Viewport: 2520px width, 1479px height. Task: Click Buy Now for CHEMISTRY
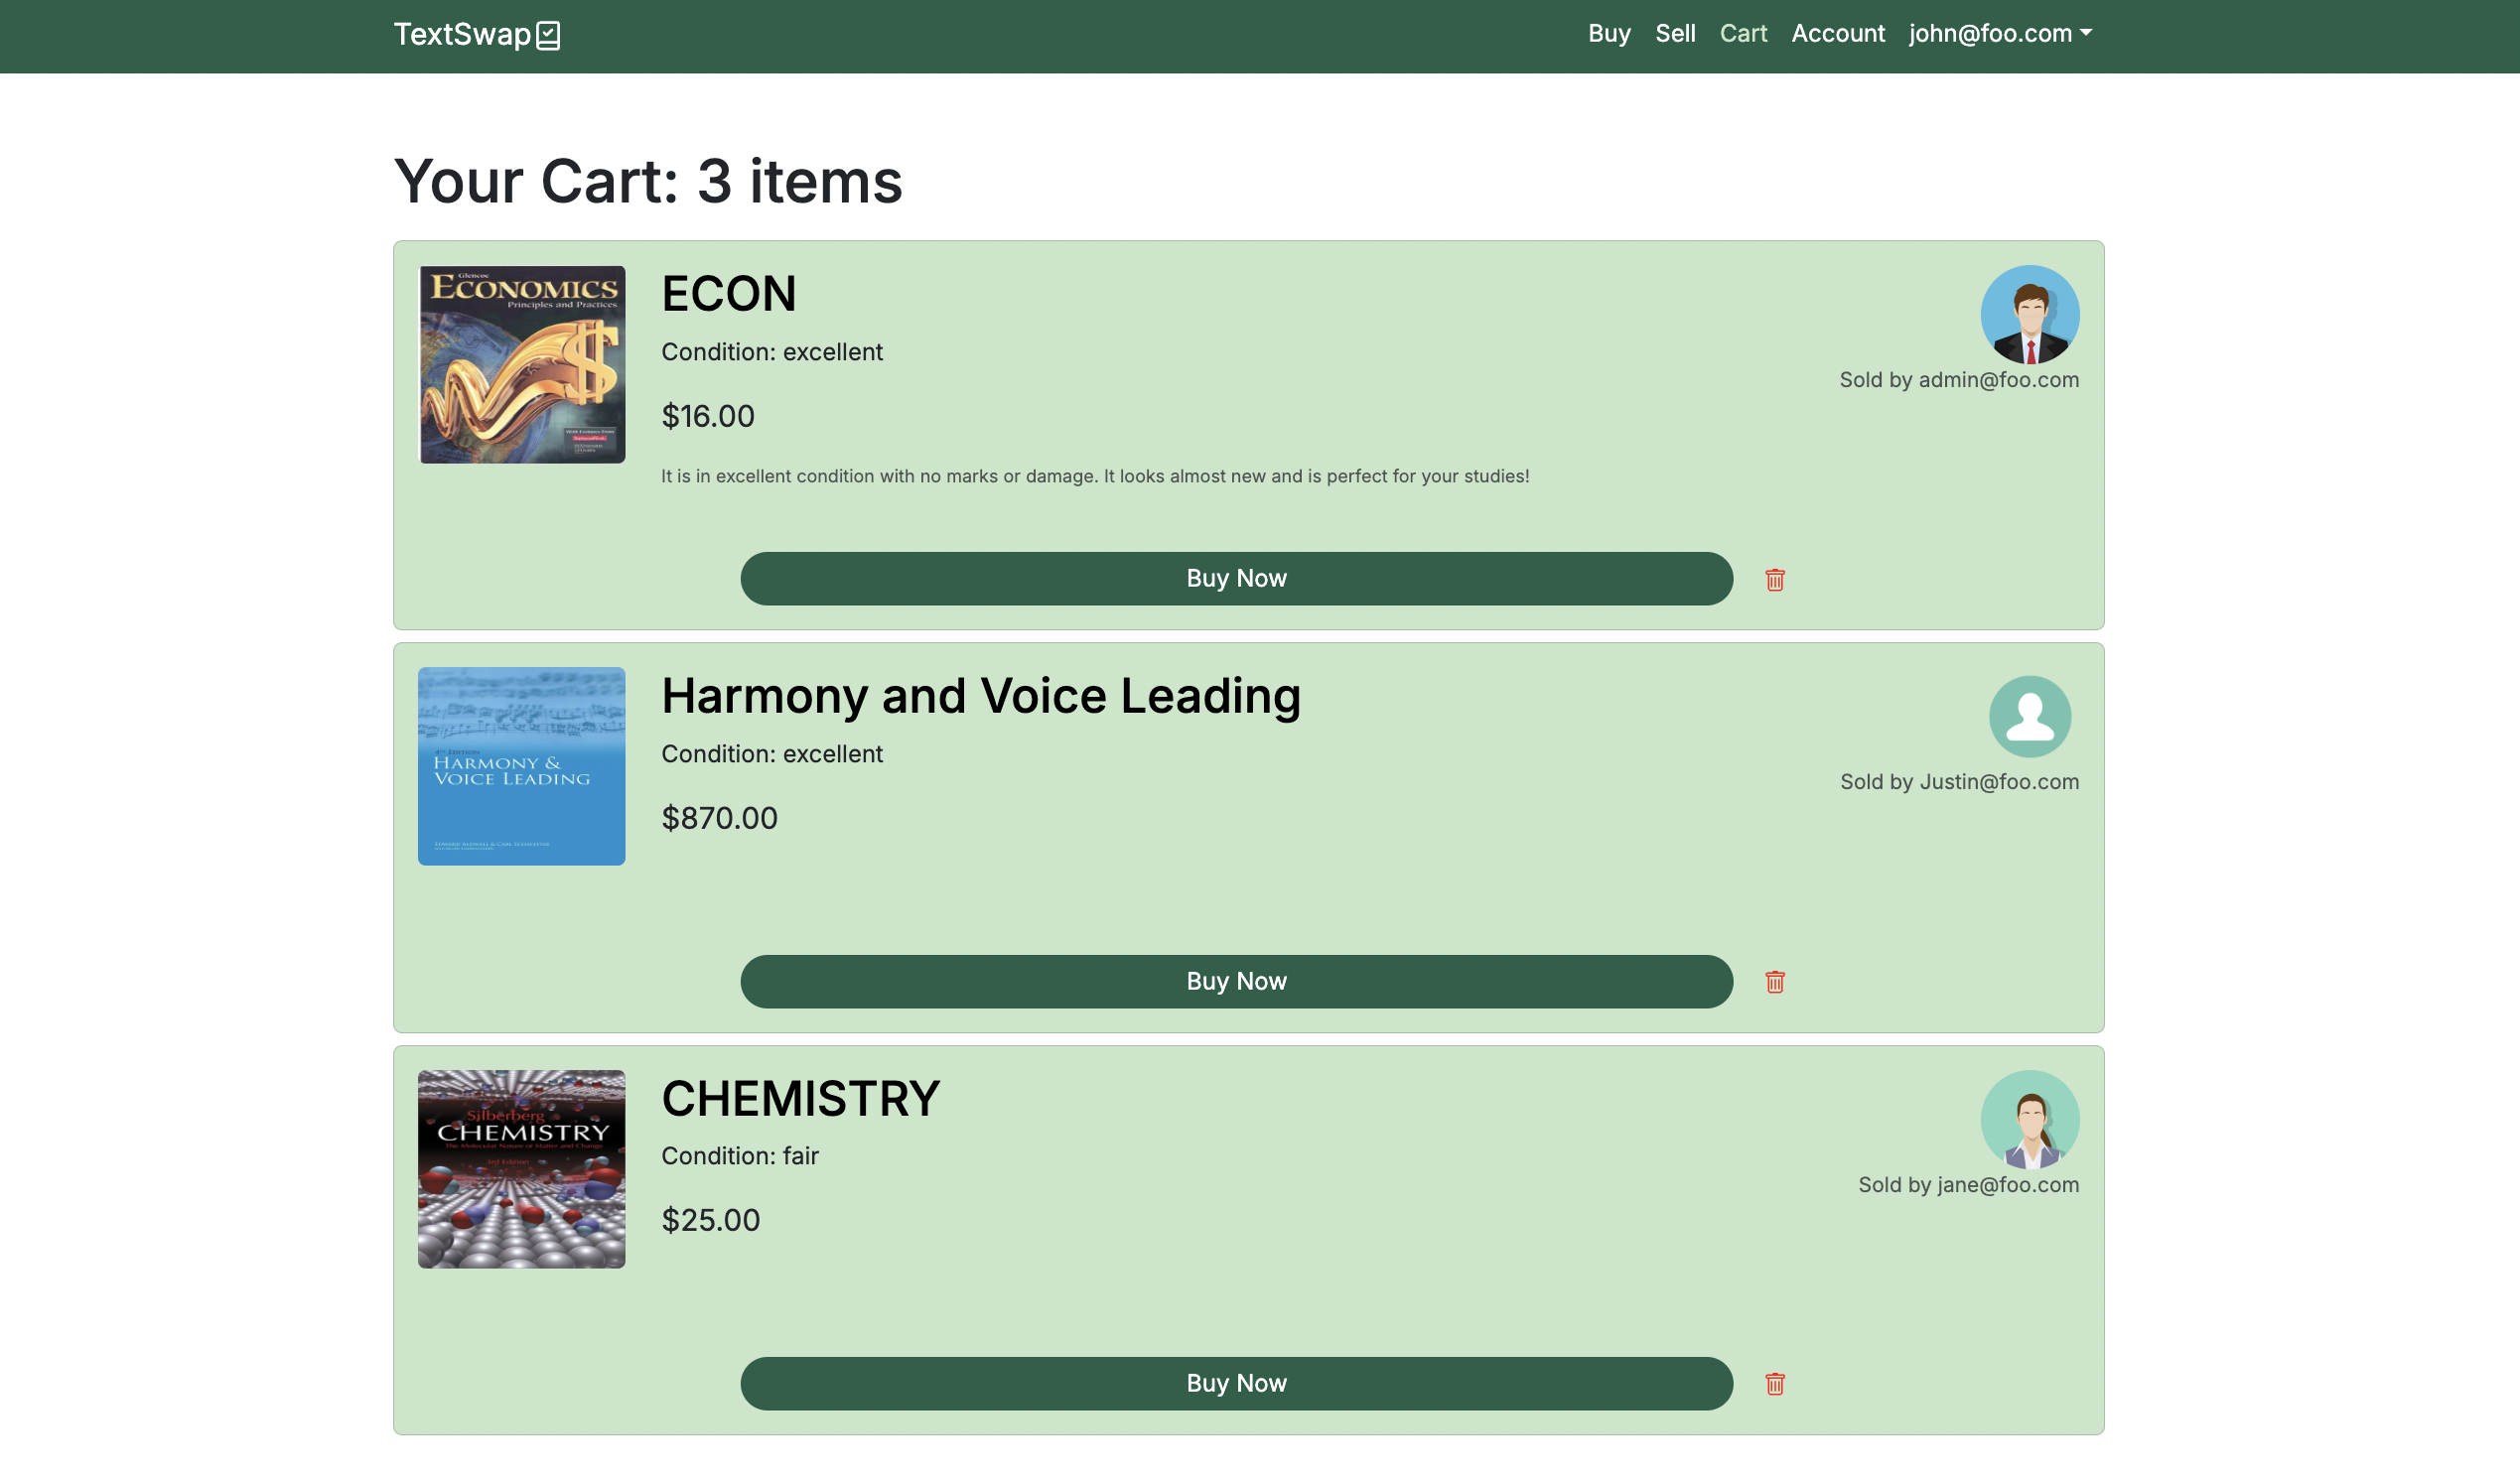pos(1236,1383)
